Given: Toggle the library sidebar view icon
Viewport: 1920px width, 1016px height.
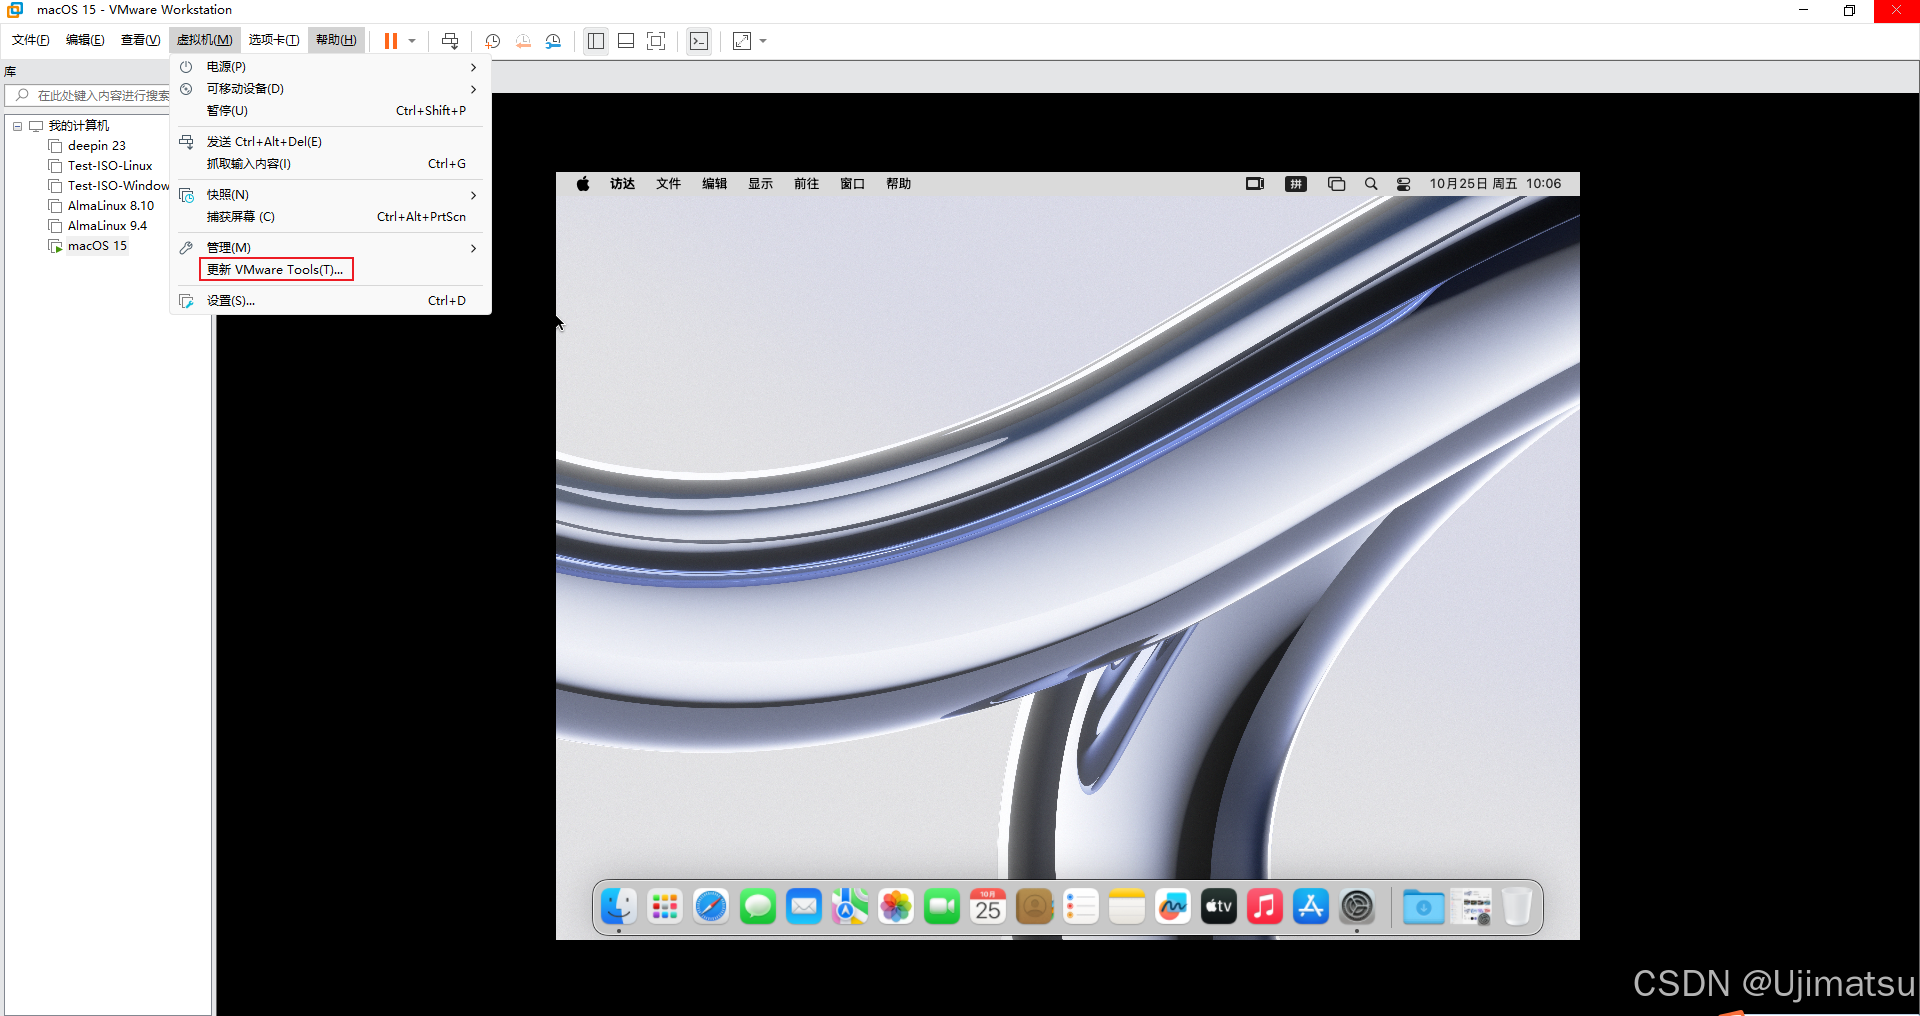Looking at the screenshot, I should coord(596,41).
